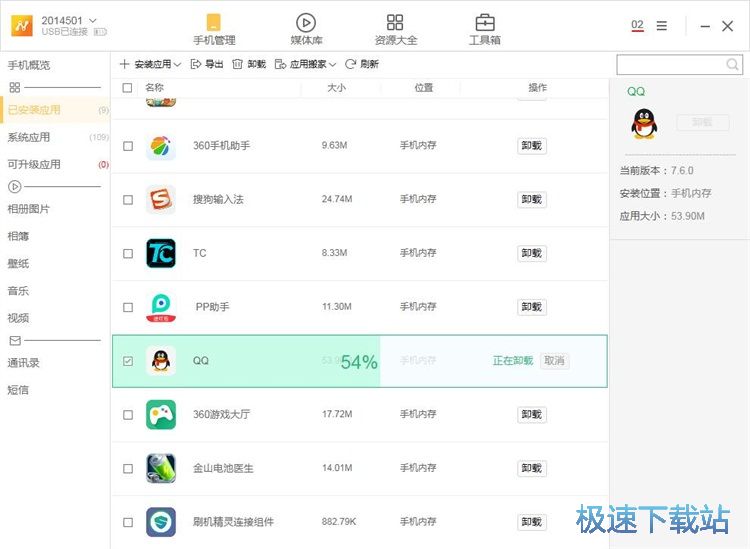
Task: Click the 刷新 refresh icon in toolbar
Action: coord(352,64)
